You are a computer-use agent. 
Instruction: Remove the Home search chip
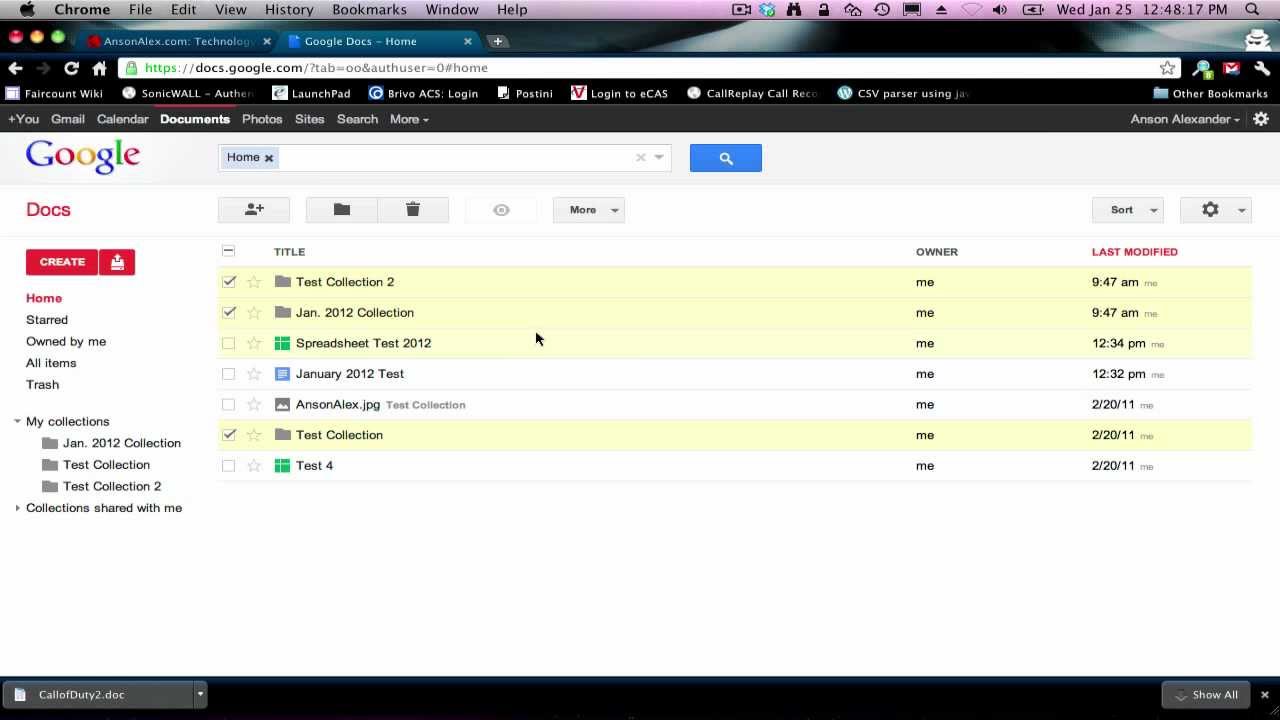click(x=269, y=158)
